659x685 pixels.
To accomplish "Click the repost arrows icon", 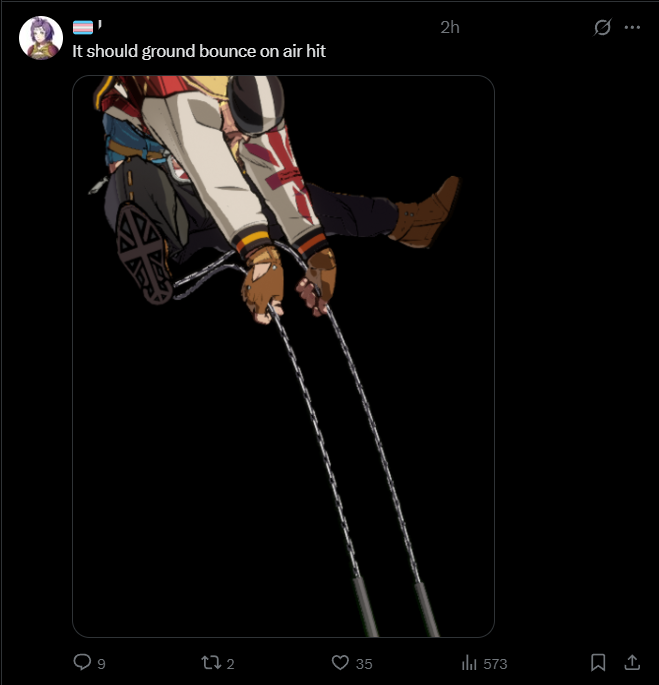I will (x=212, y=663).
